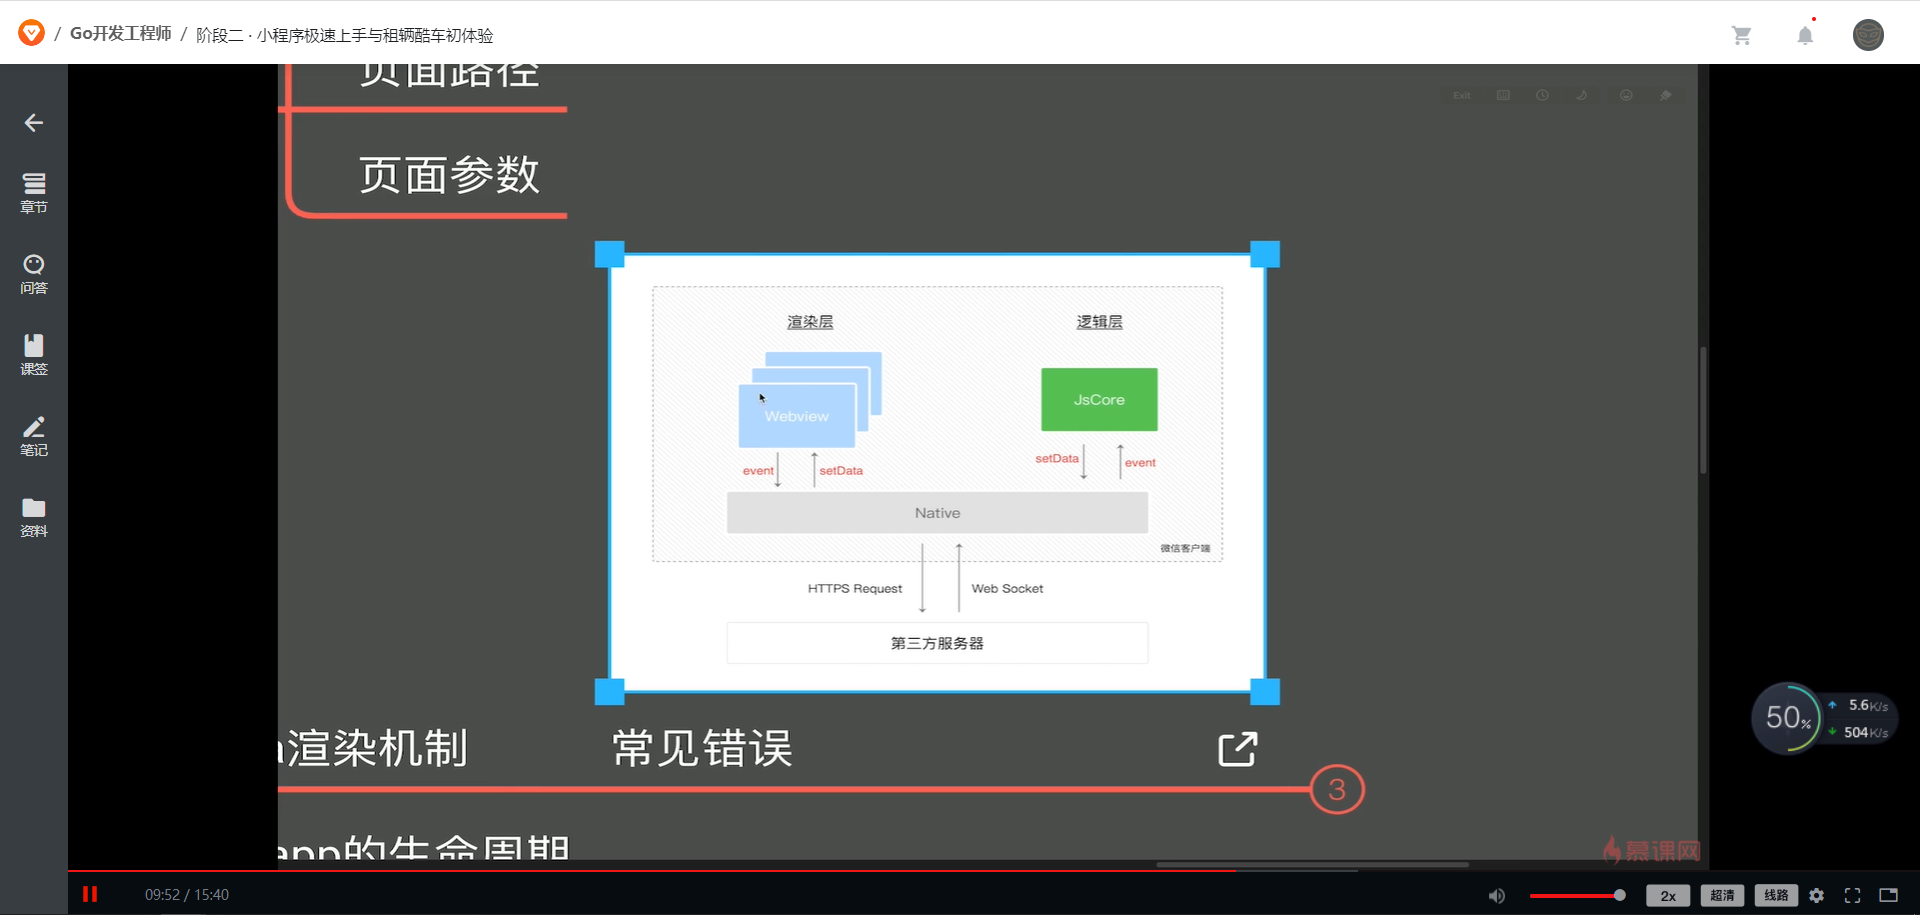Open the notification bell
Viewport: 1920px width, 915px height.
point(1805,35)
